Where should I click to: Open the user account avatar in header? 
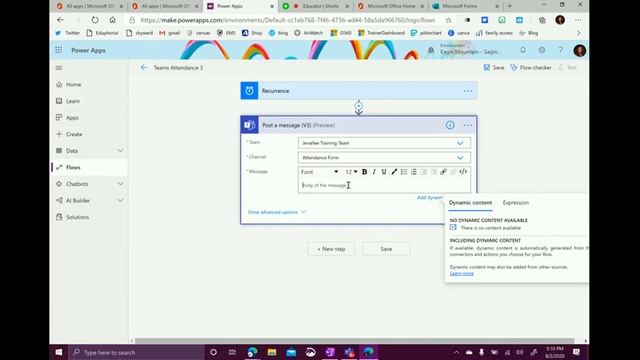[580, 50]
